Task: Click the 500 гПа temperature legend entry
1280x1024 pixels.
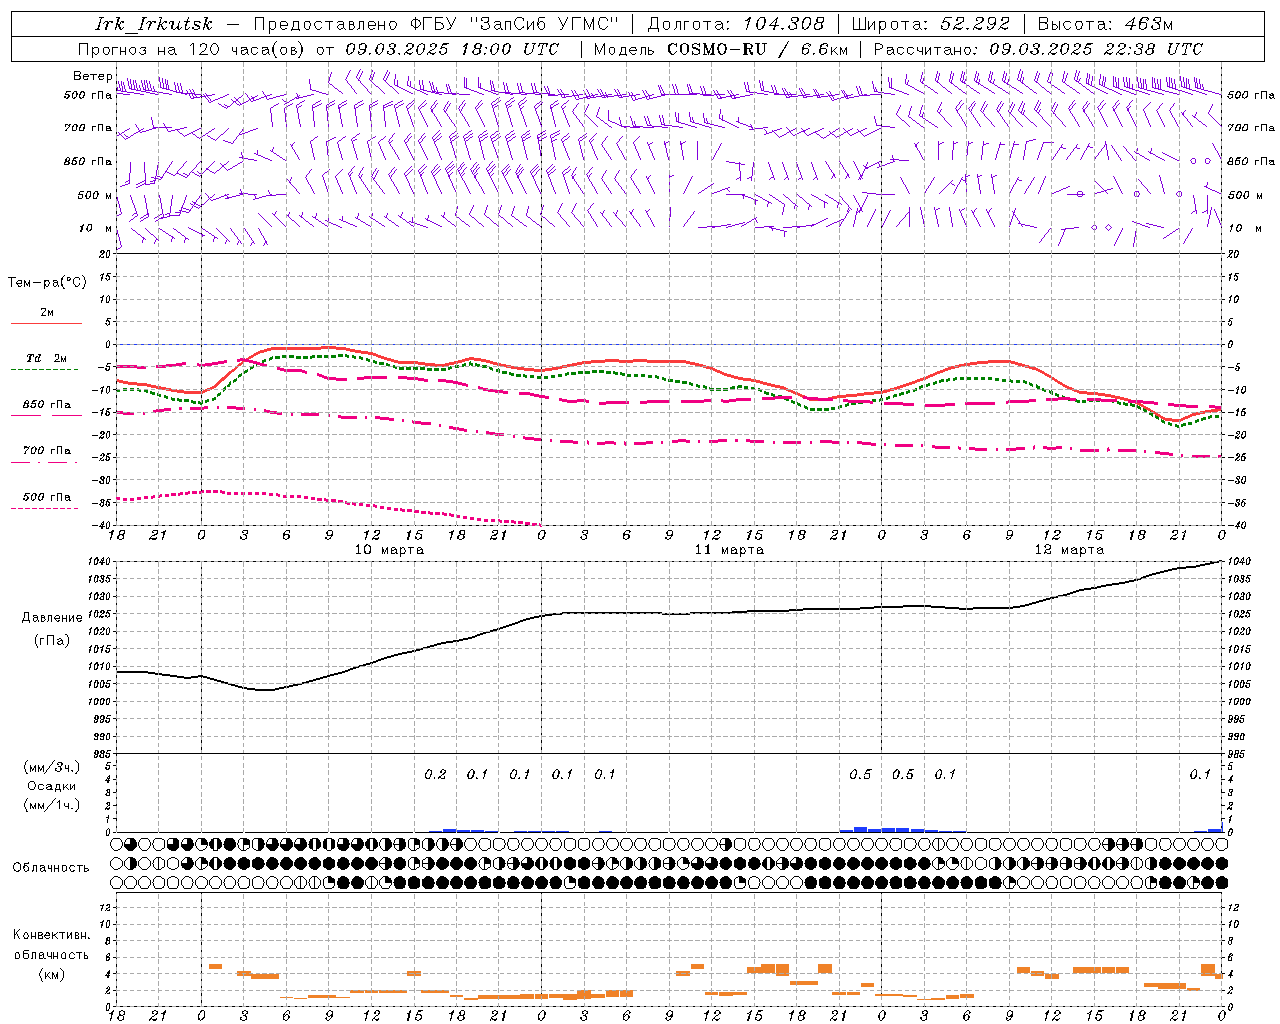Action: (46, 497)
